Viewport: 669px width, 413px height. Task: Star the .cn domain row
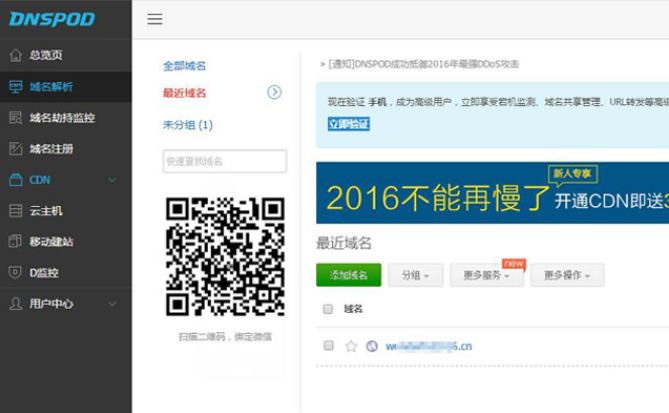351,346
